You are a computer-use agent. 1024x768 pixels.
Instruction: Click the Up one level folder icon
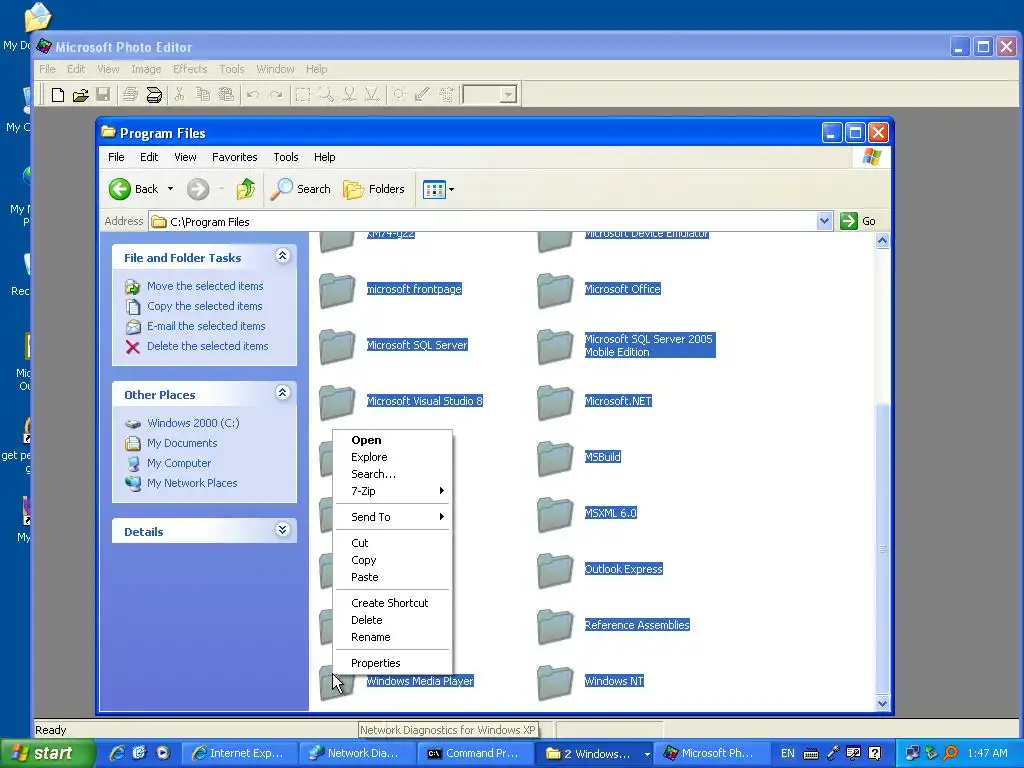click(x=246, y=189)
